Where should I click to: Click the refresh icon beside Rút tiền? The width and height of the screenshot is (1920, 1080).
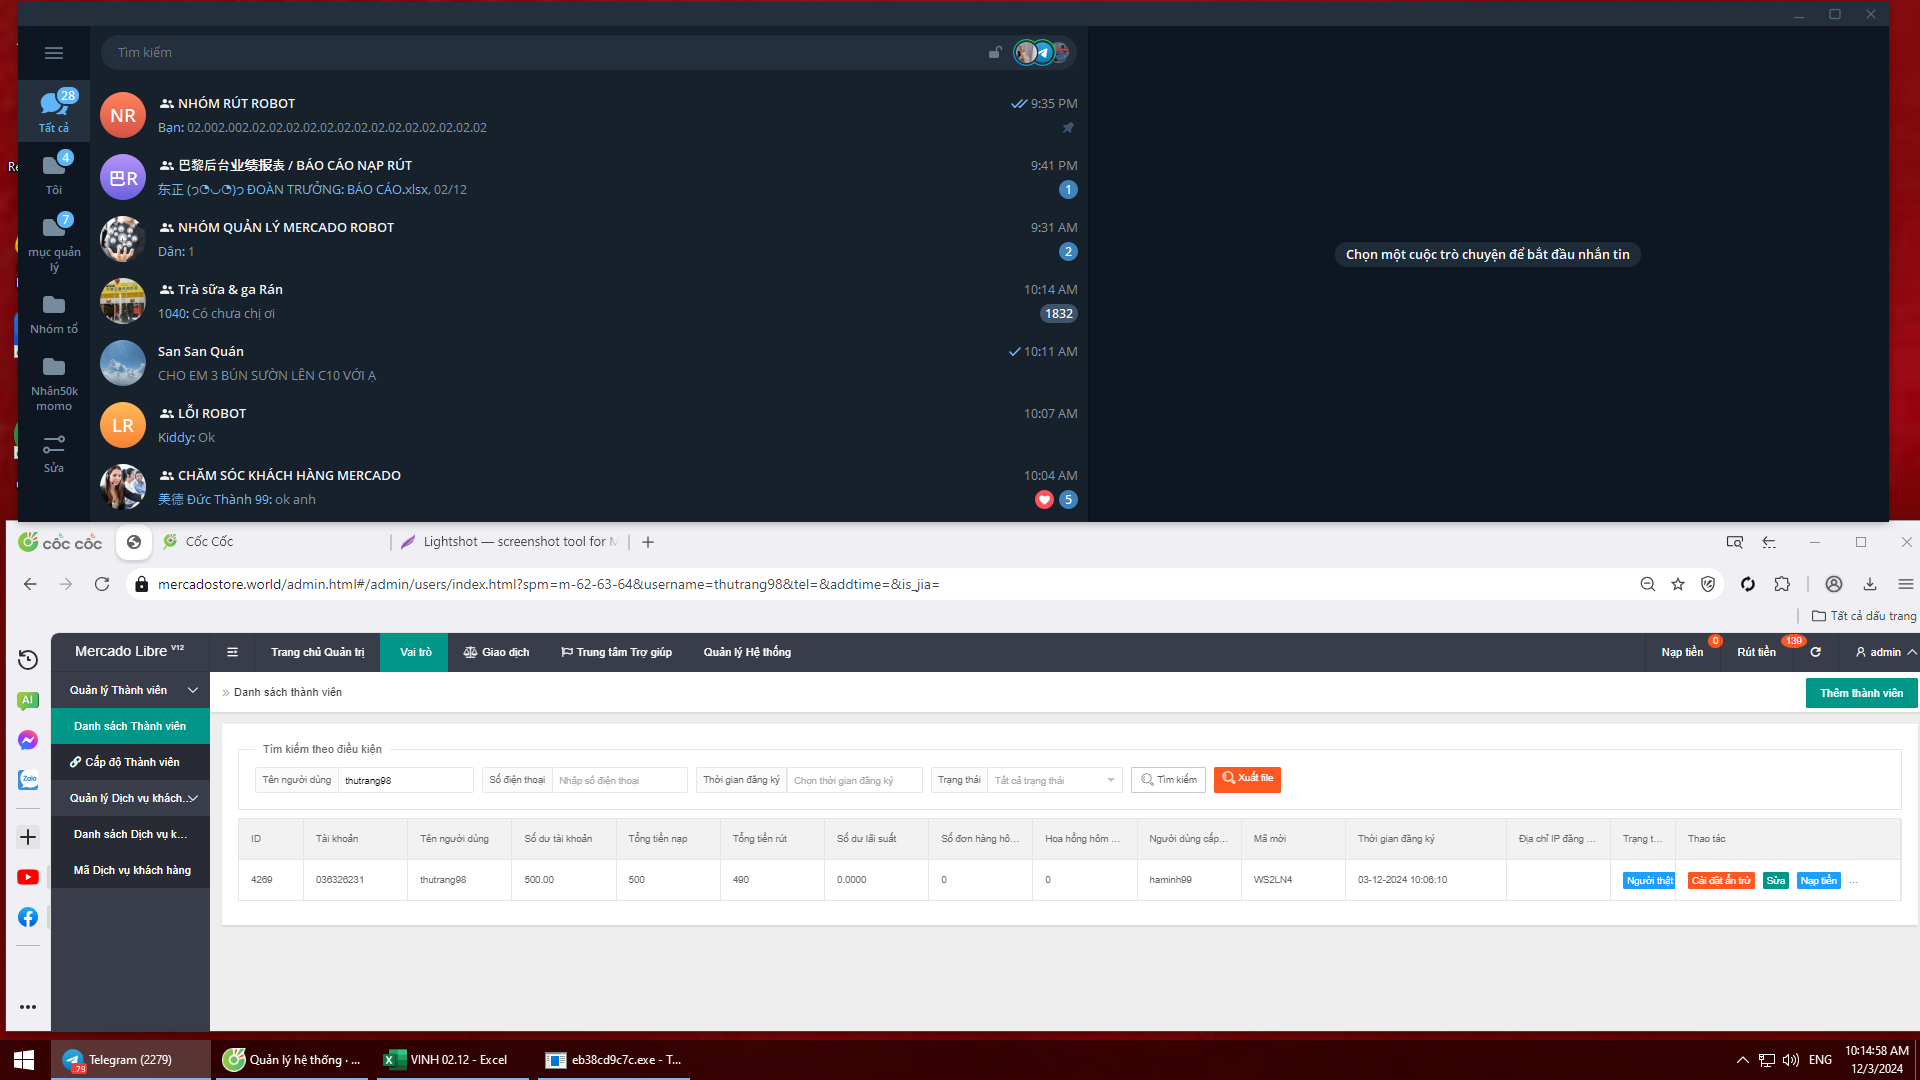tap(1815, 652)
